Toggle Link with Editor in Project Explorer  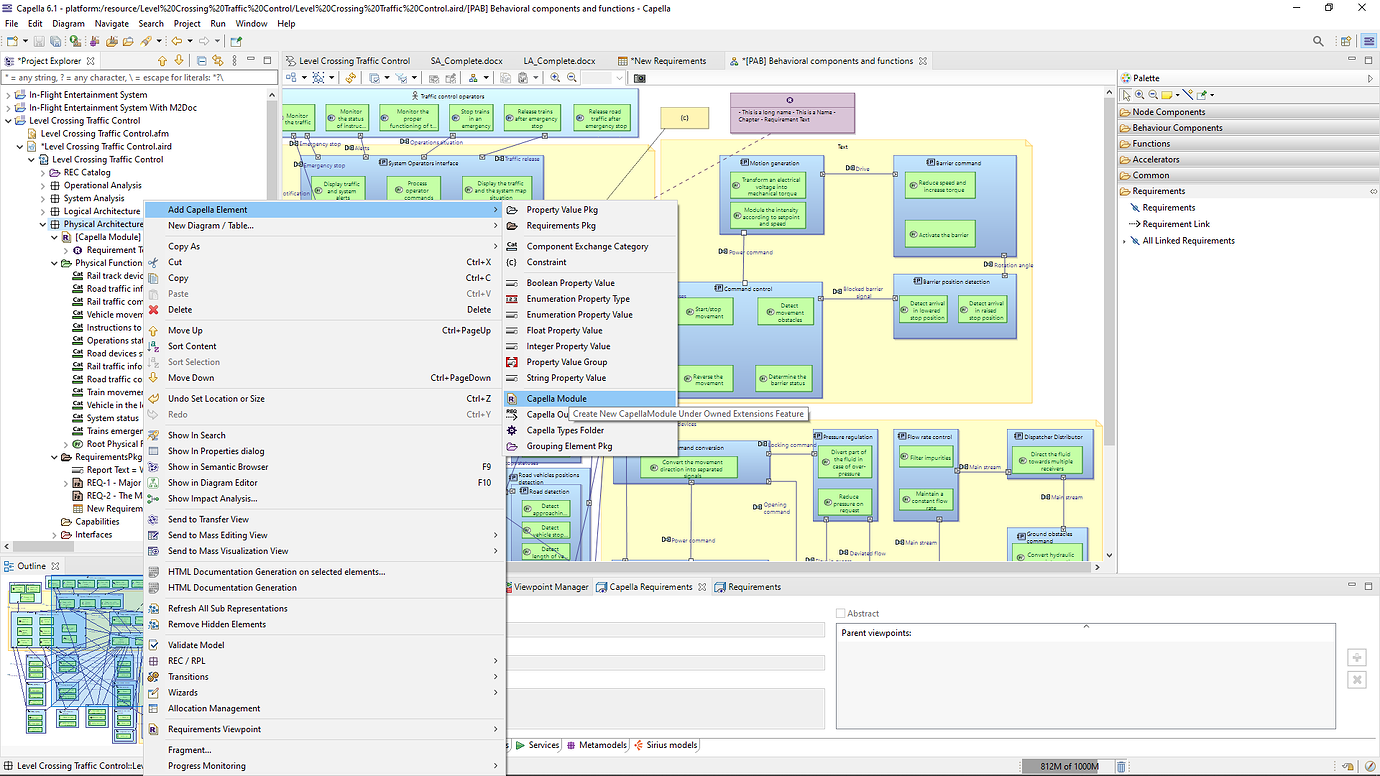[x=218, y=60]
